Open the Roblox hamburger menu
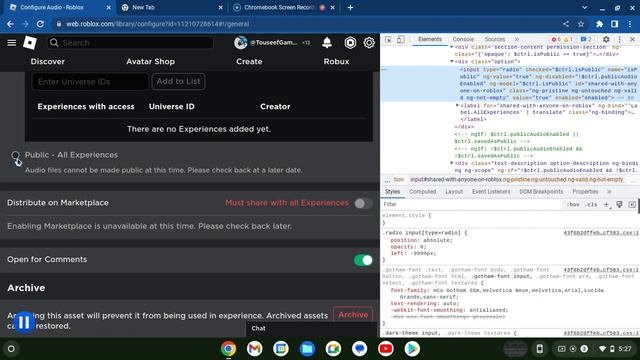The width and height of the screenshot is (640, 360). (x=11, y=42)
